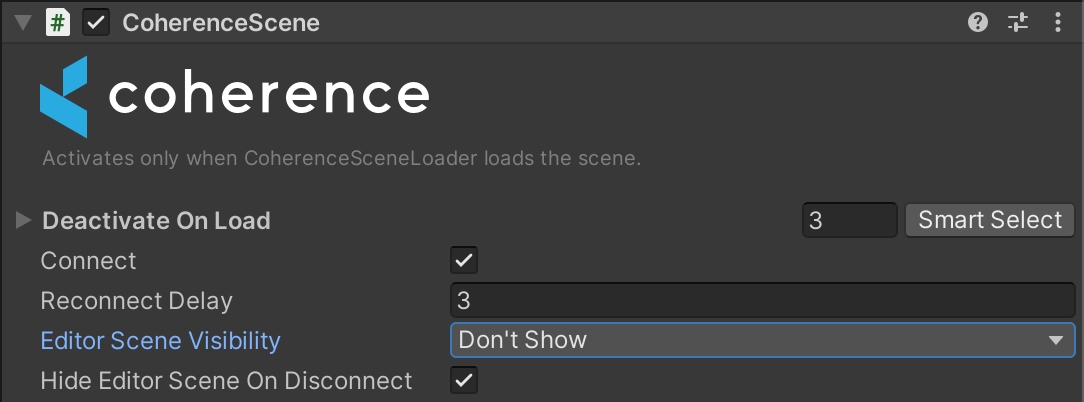Click the Deactivate On Load size field
Viewport: 1084px width, 402px height.
pos(849,220)
